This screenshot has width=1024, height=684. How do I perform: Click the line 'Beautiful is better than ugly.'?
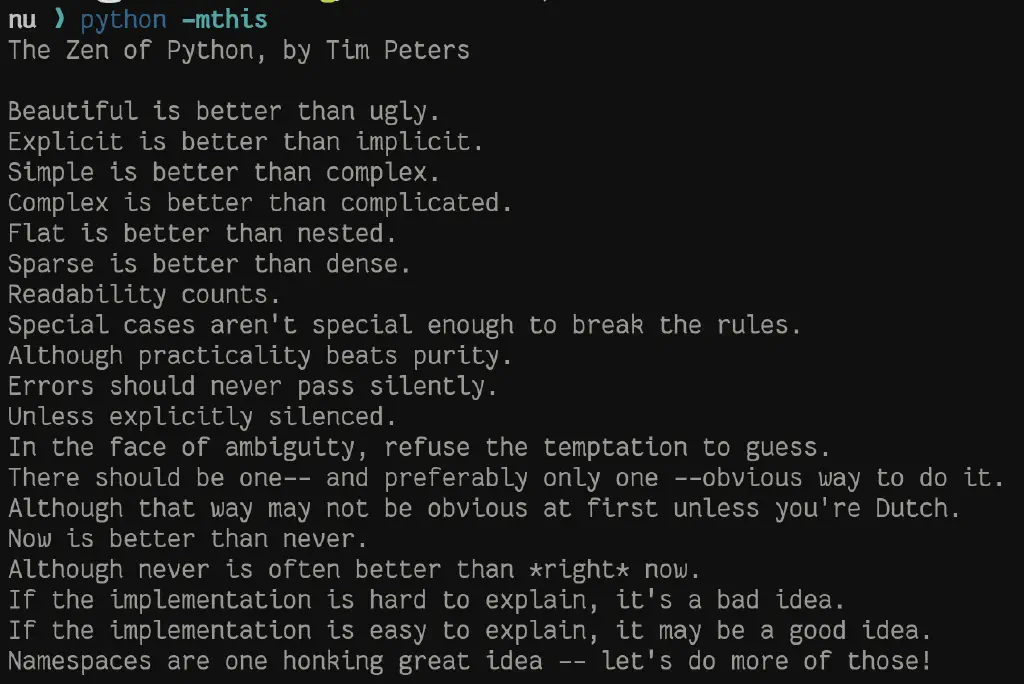click(224, 112)
